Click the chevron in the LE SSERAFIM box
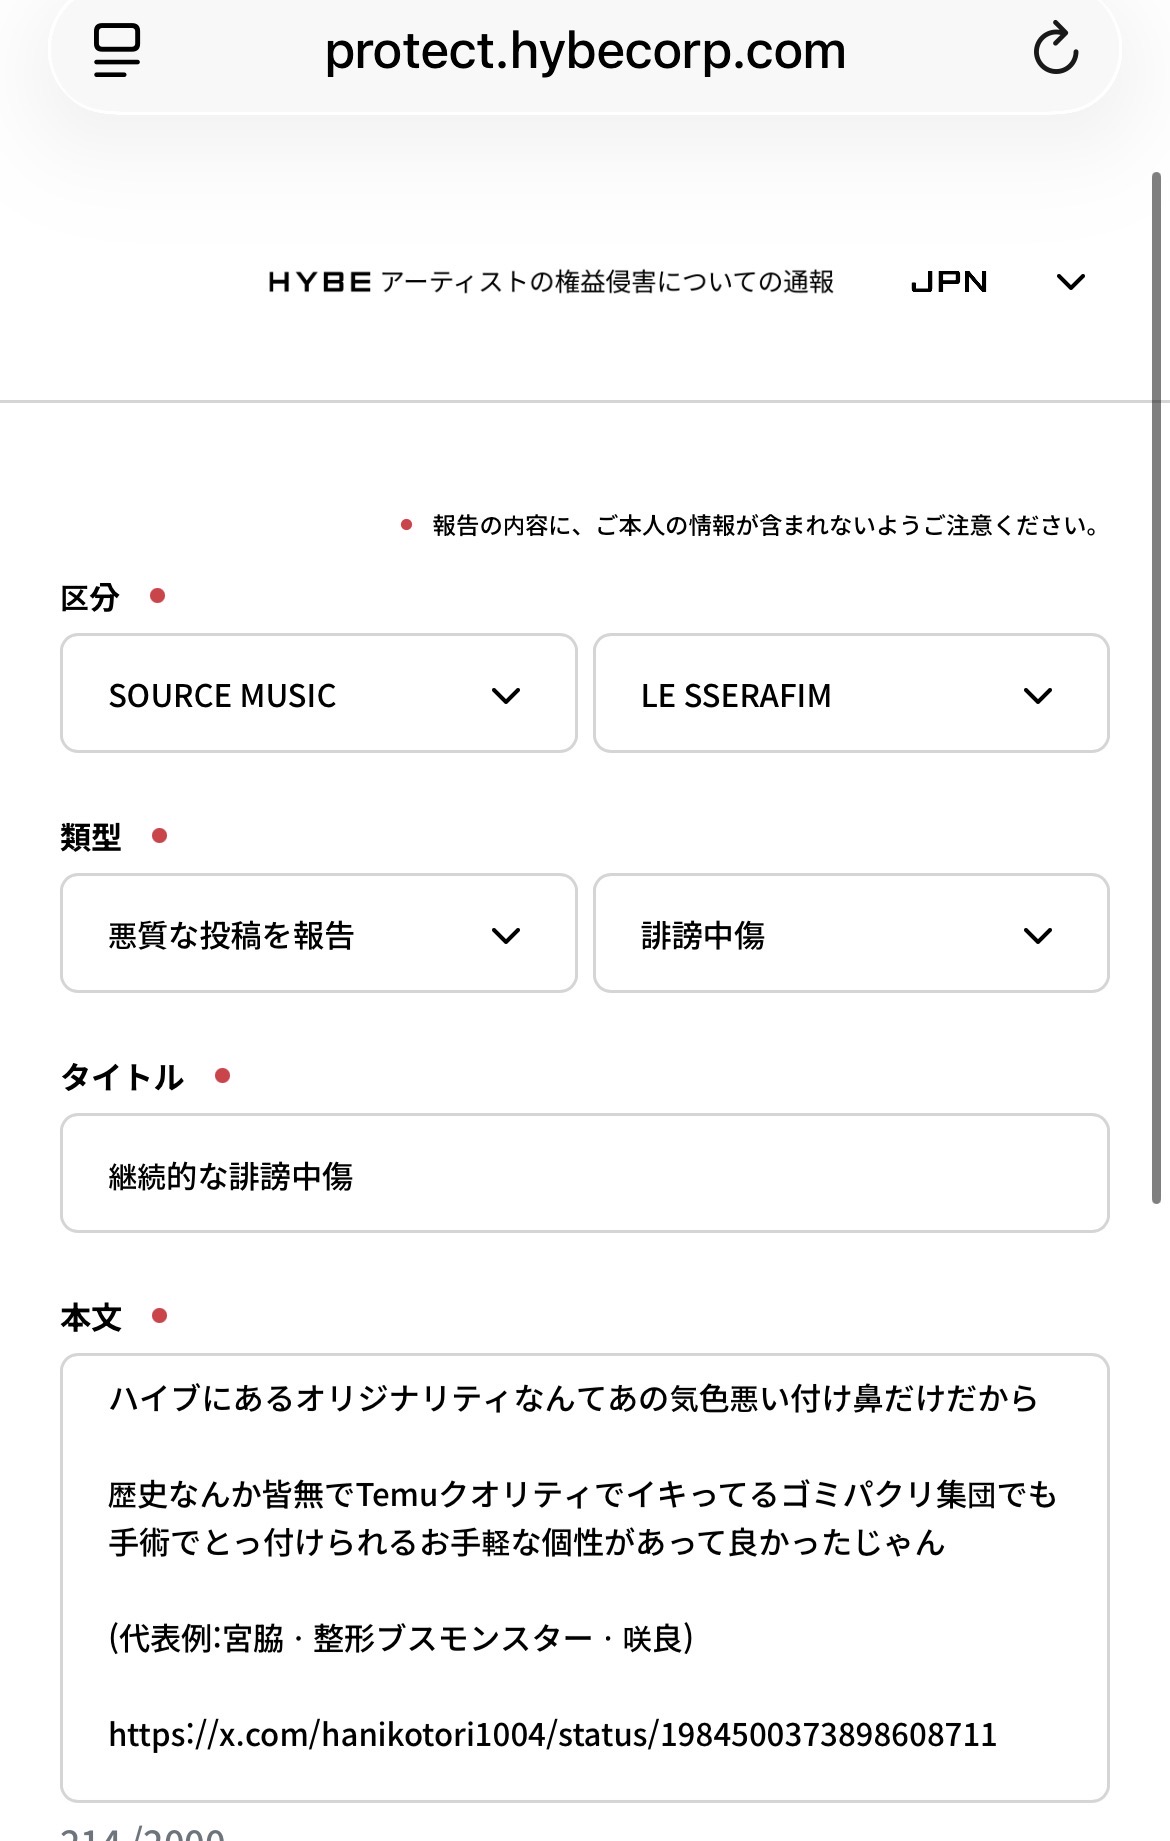The height and width of the screenshot is (1841, 1170). pos(1038,696)
